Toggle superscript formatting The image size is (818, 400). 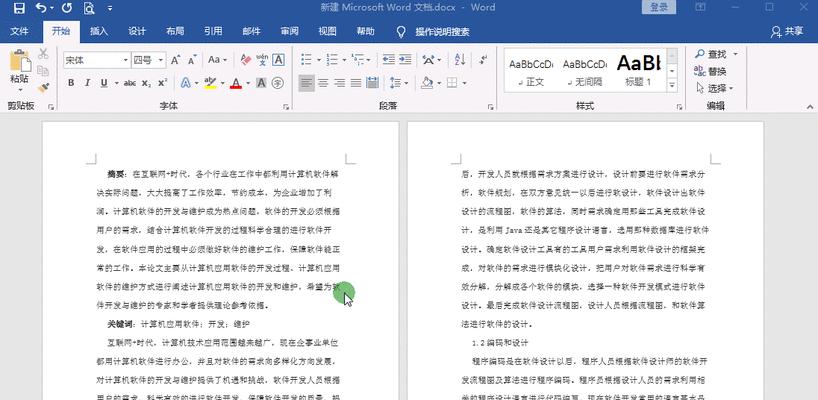[x=163, y=83]
